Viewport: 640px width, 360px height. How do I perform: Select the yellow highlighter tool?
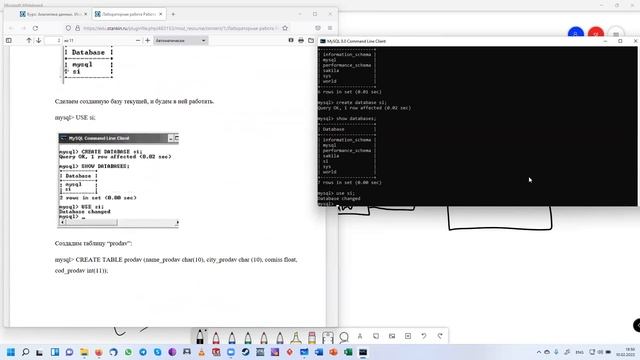click(296, 338)
